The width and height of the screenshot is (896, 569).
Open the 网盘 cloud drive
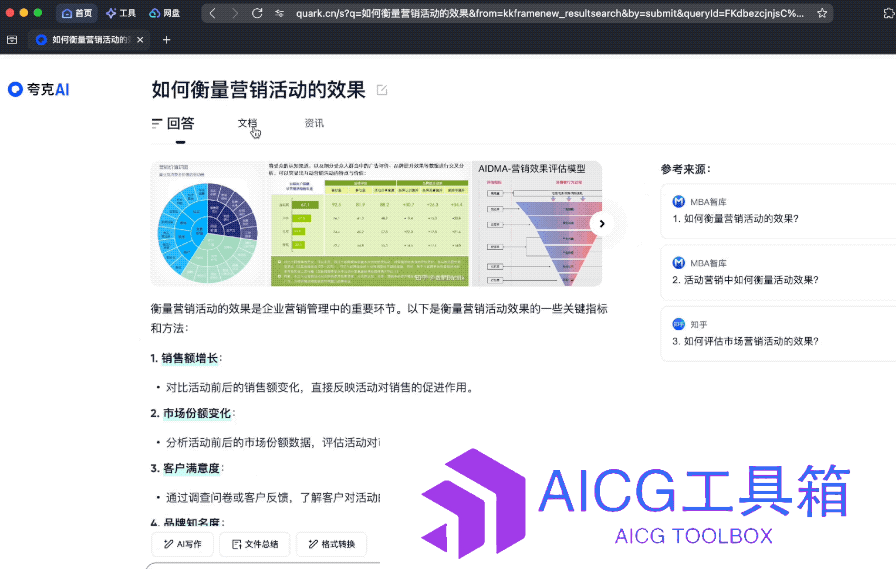pos(165,13)
